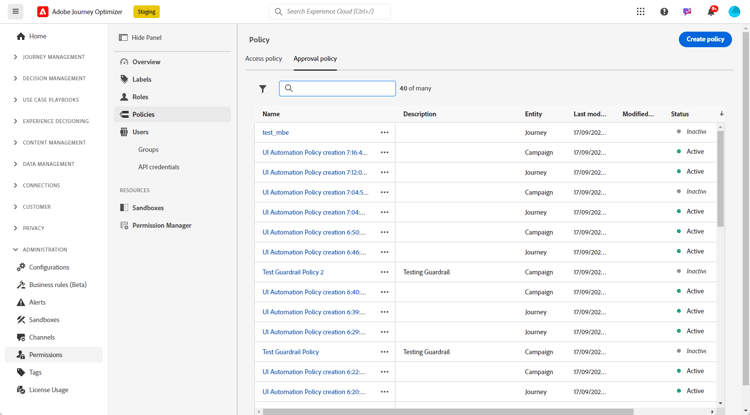Open the hamburger navigation menu
The width and height of the screenshot is (750, 415).
15,12
